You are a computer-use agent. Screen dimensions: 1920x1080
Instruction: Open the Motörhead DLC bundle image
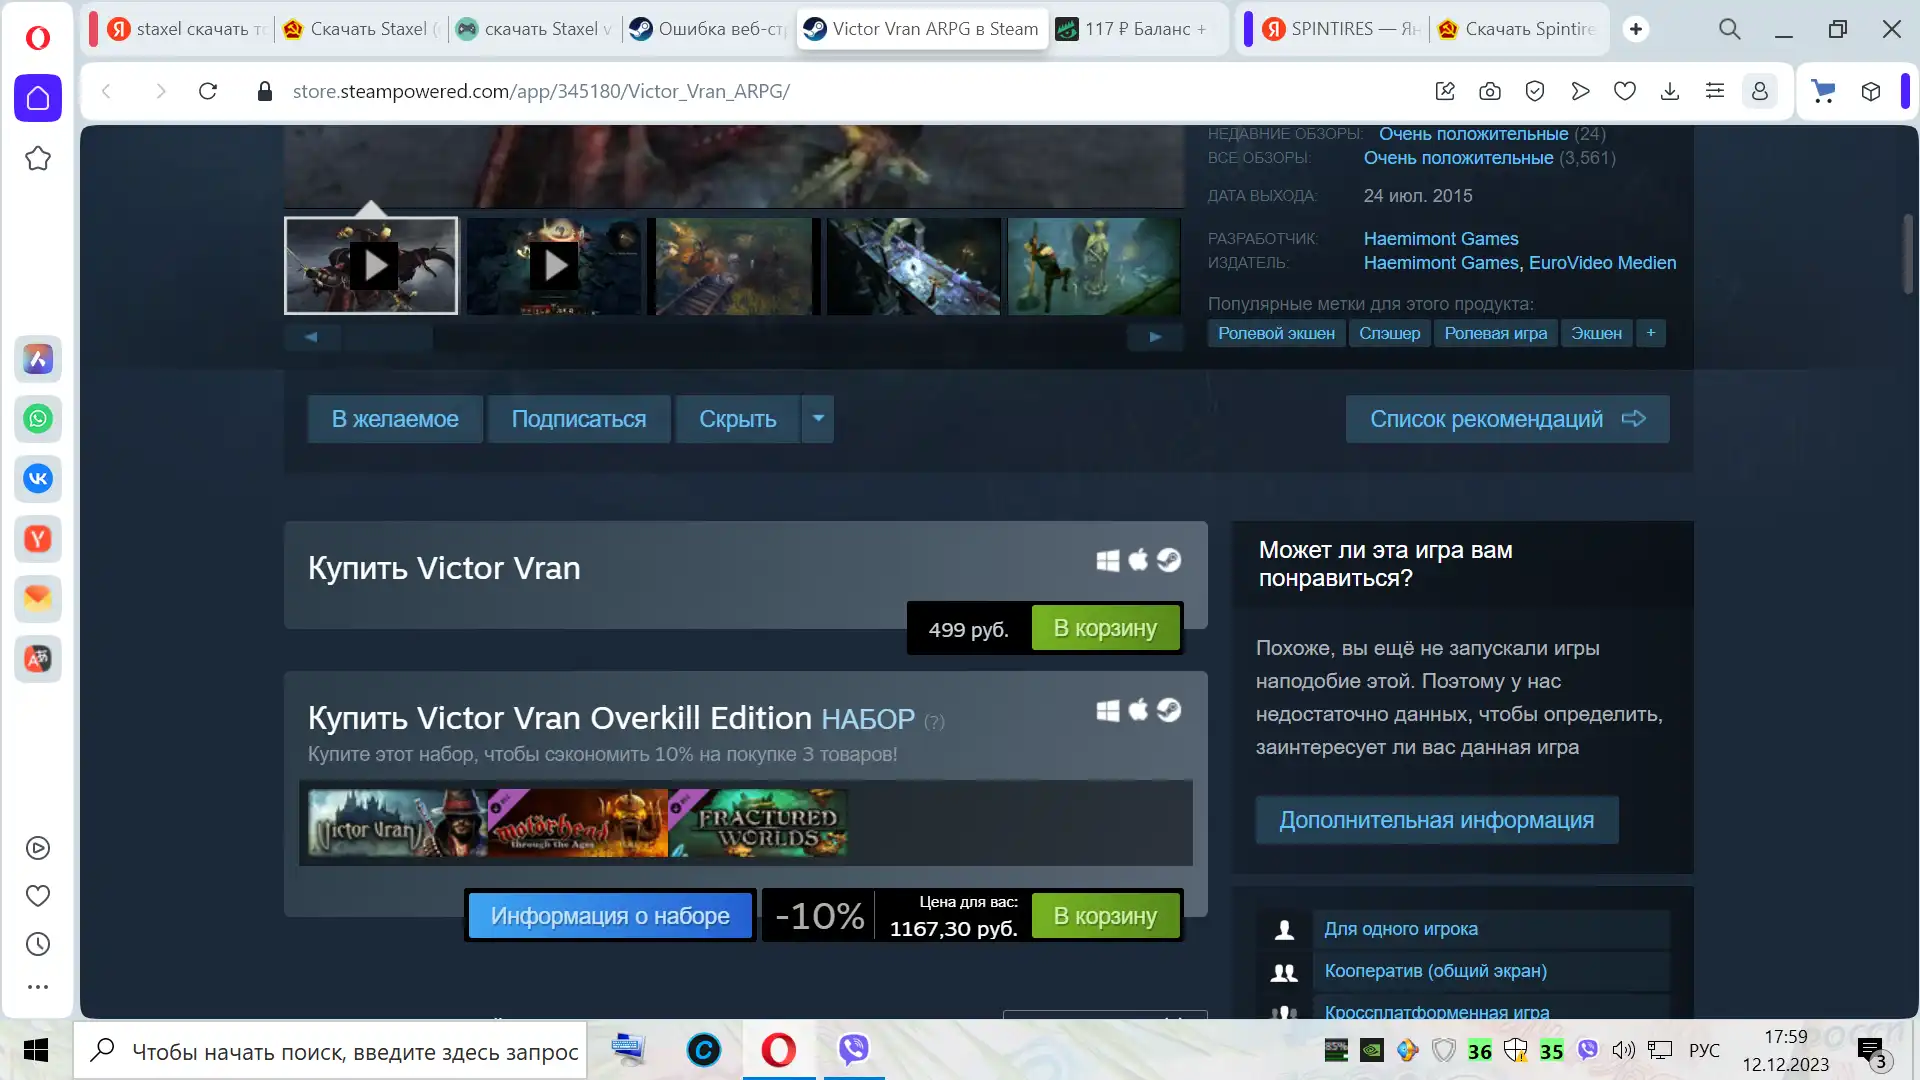tap(578, 823)
